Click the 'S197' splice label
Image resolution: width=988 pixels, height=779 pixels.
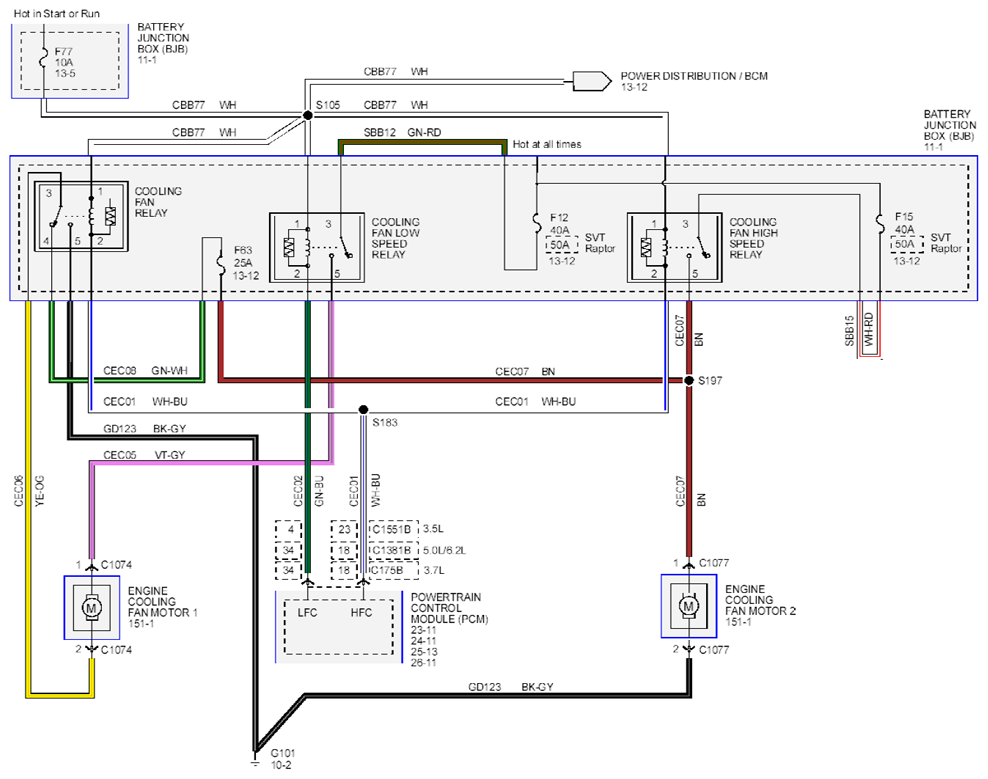click(x=710, y=381)
